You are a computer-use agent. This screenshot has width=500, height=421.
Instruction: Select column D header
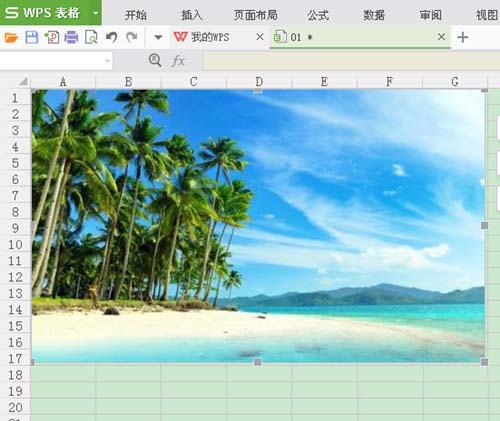(259, 82)
